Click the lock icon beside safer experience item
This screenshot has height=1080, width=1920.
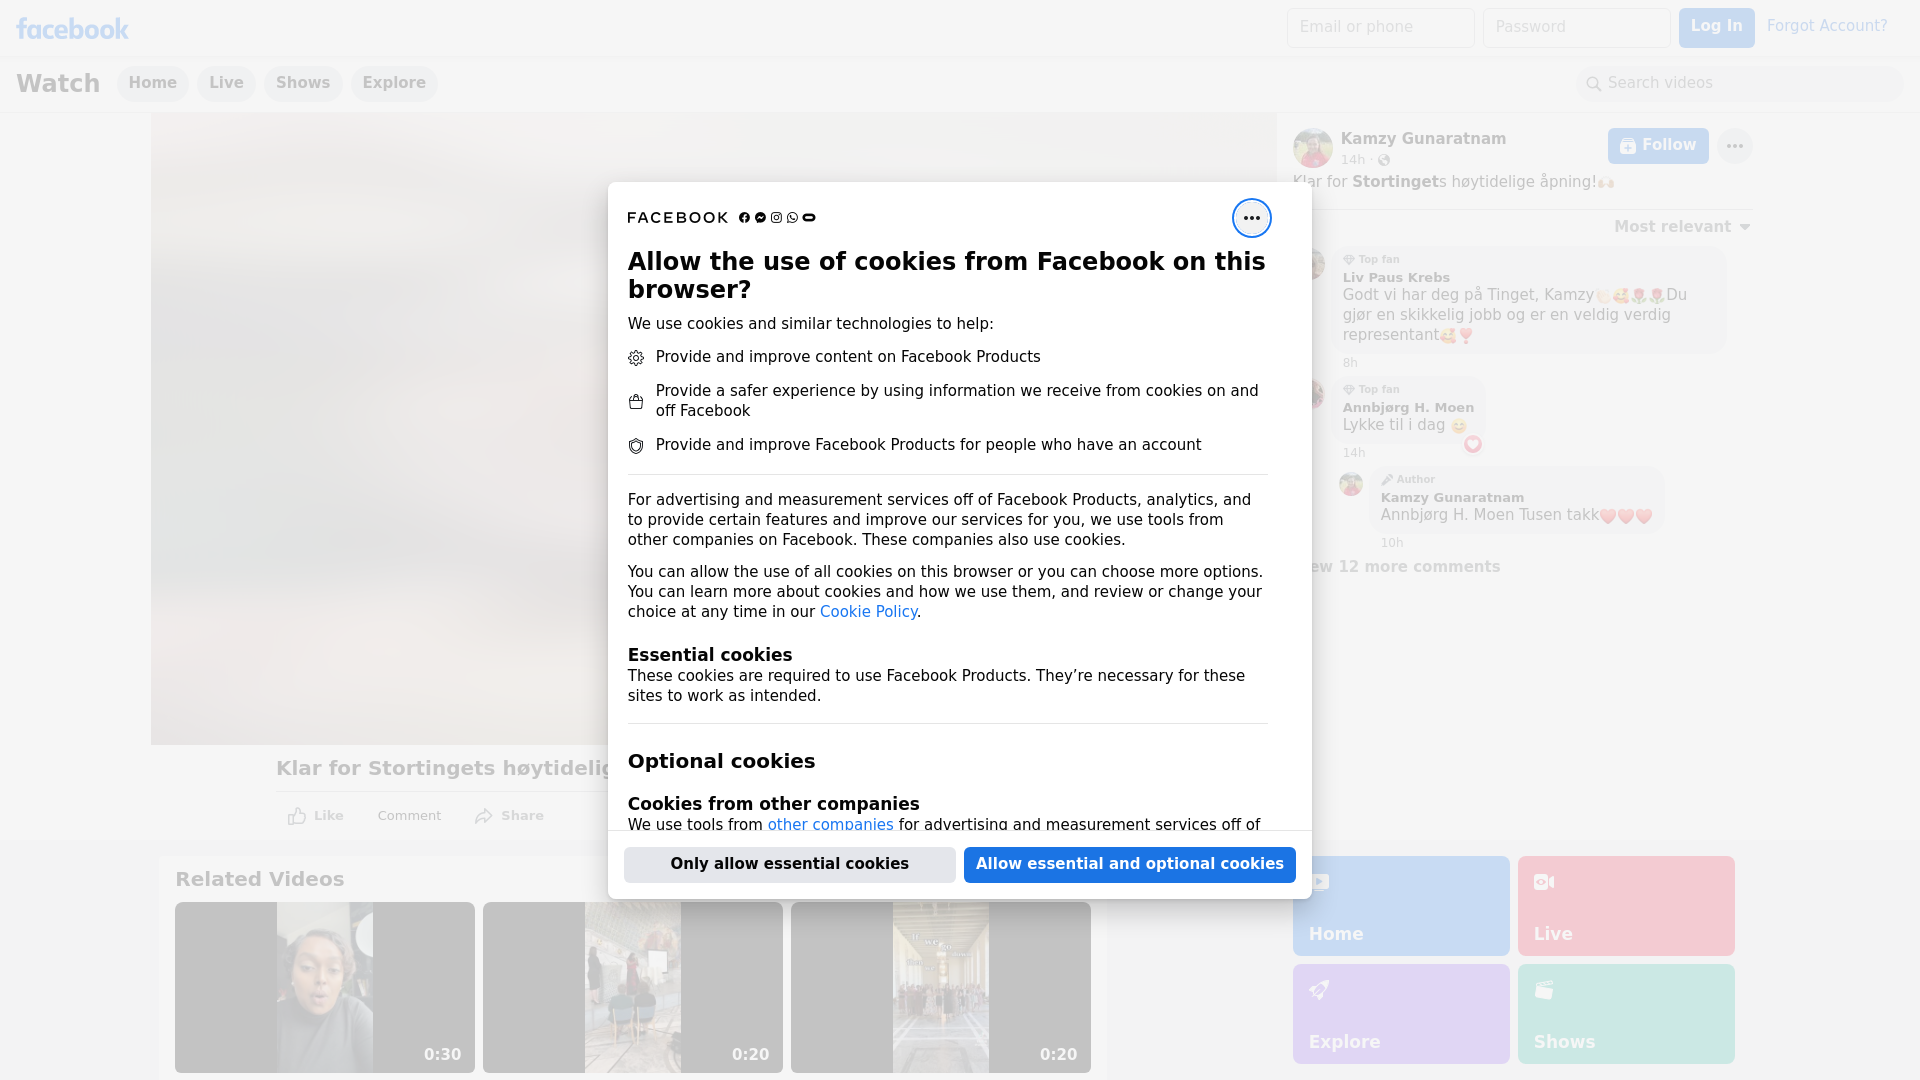coord(636,402)
